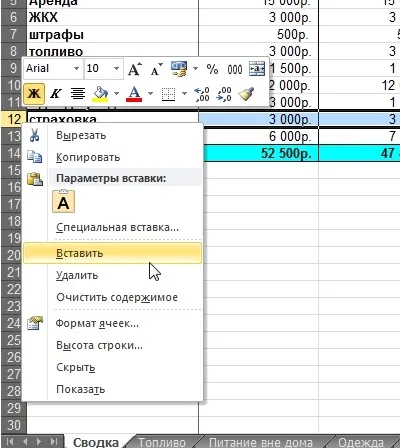Switch to Сводка sheet tab
Image resolution: width=400 pixels, height=448 pixels.
pos(96,442)
